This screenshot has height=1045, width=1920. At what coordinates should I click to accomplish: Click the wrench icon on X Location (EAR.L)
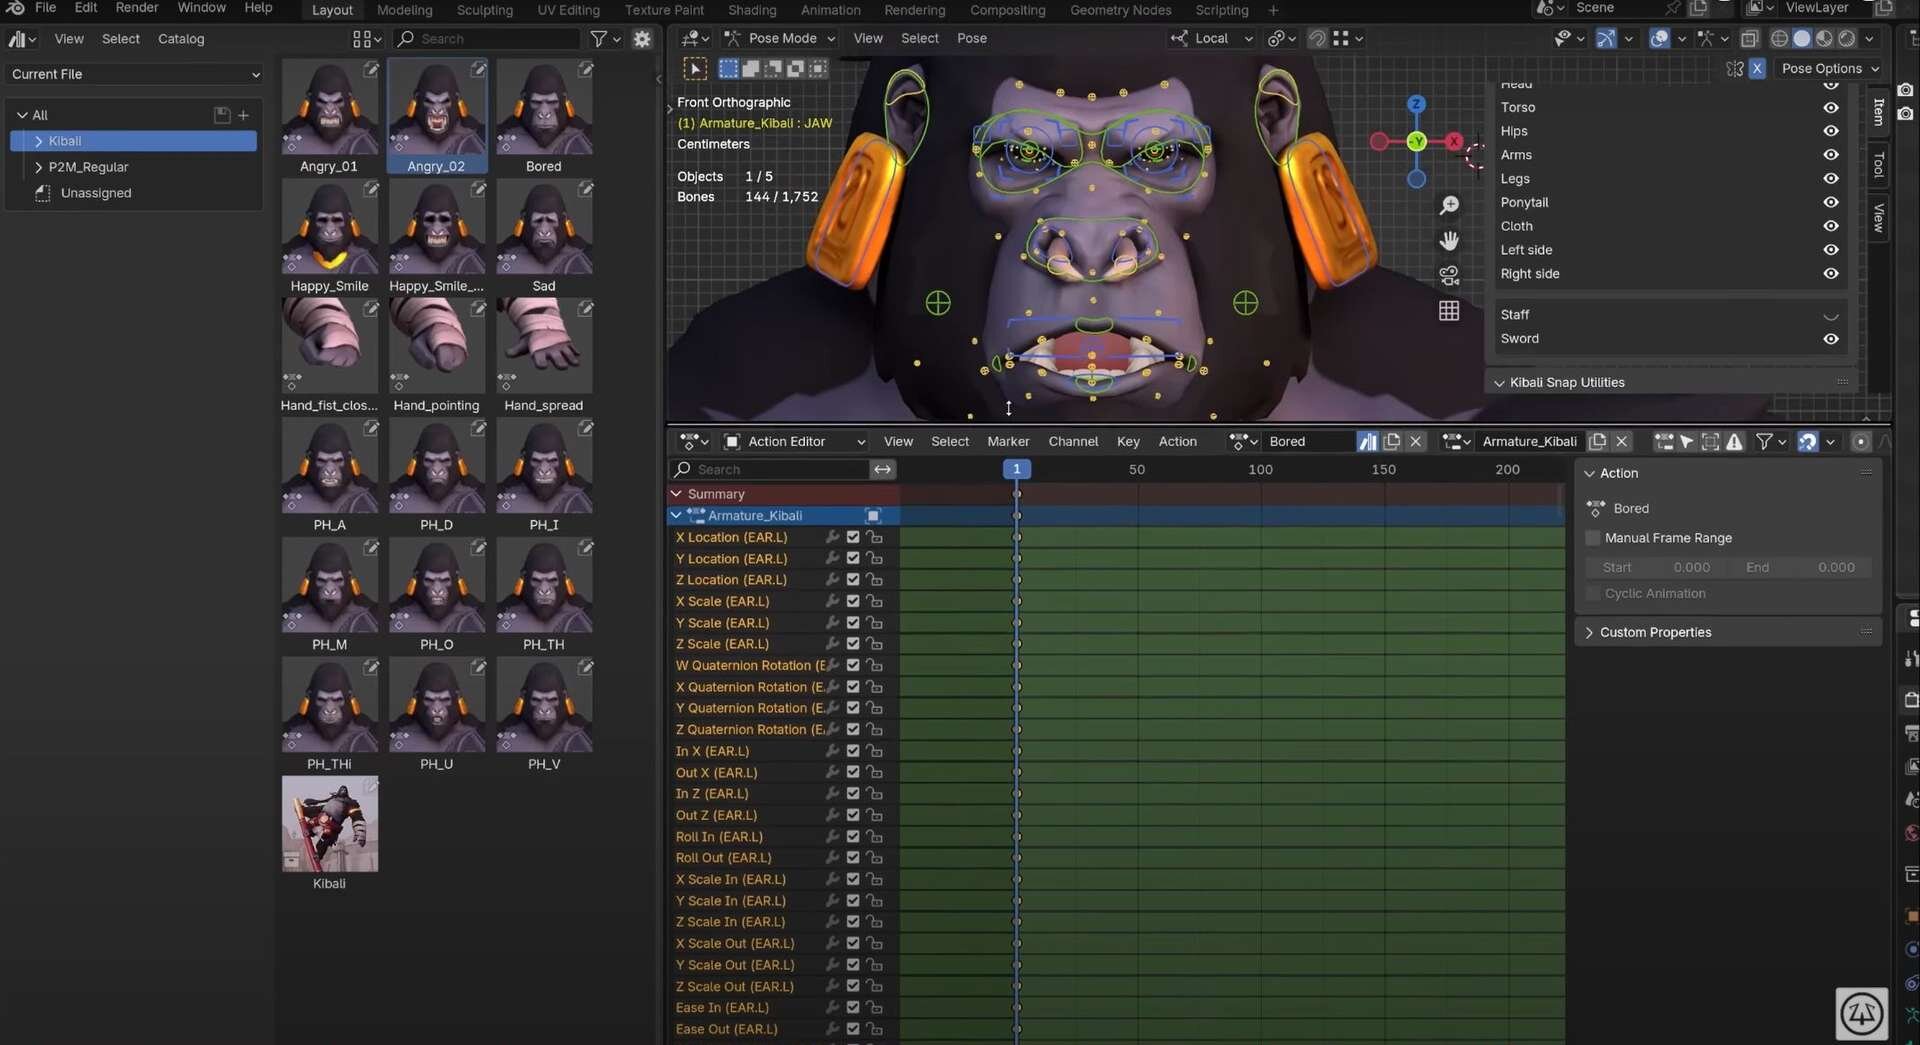coord(832,537)
